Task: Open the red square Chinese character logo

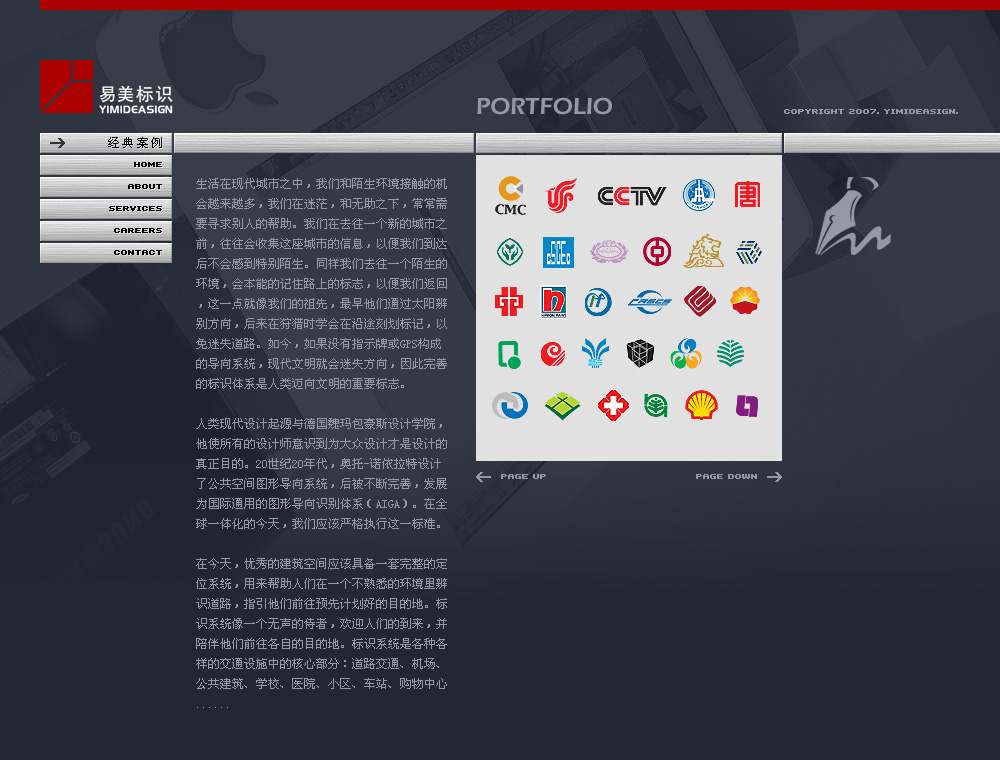Action: (747, 194)
